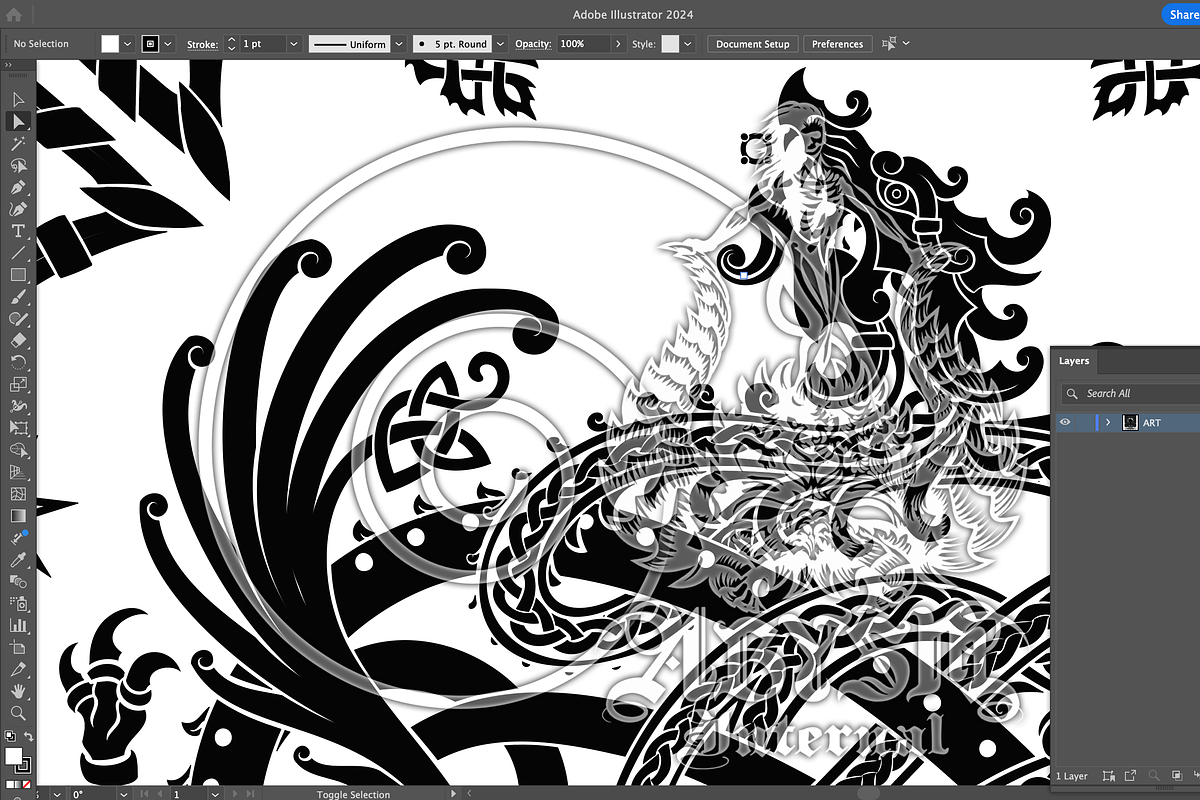Screen dimensions: 1200x800
Task: Select the Perspective Grid tool
Action: pyautogui.click(x=18, y=472)
